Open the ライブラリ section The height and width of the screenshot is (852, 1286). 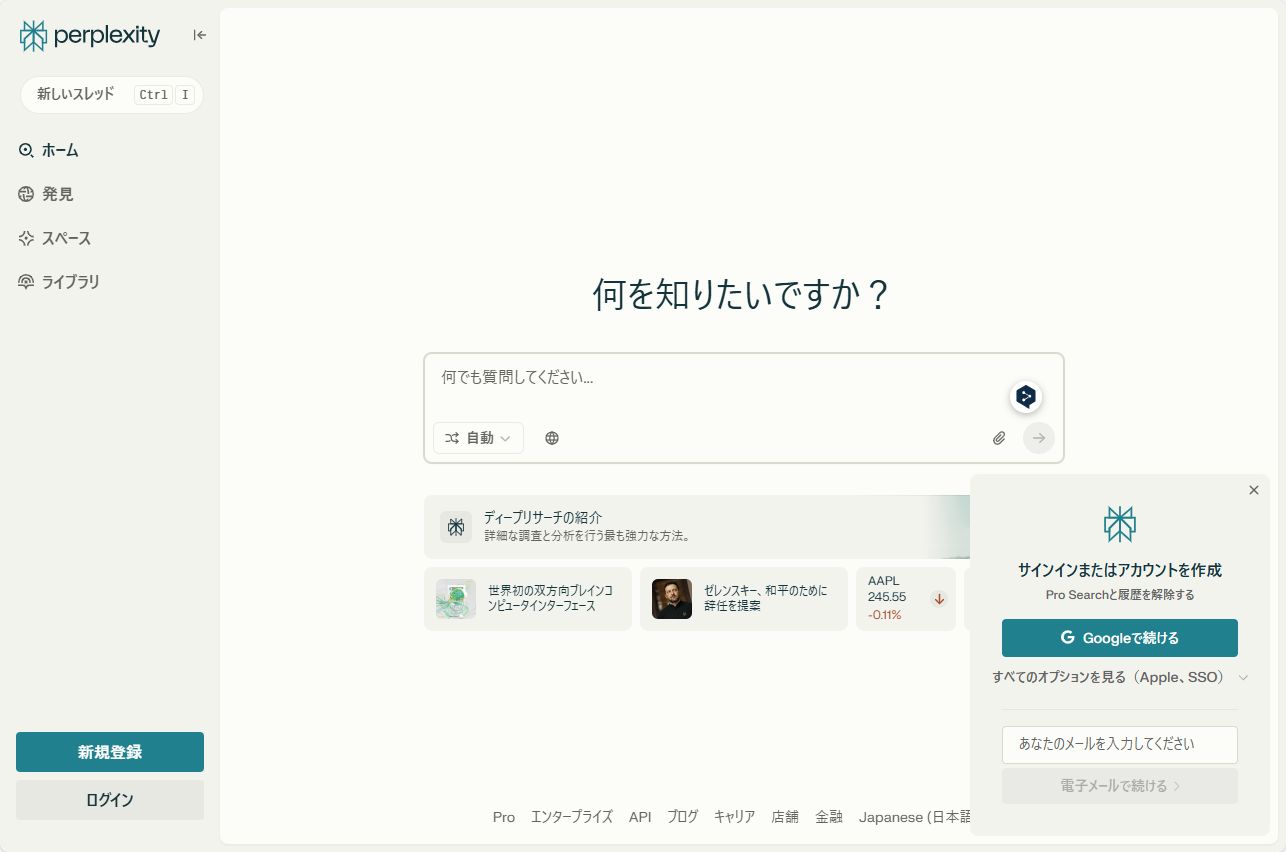[x=70, y=281]
